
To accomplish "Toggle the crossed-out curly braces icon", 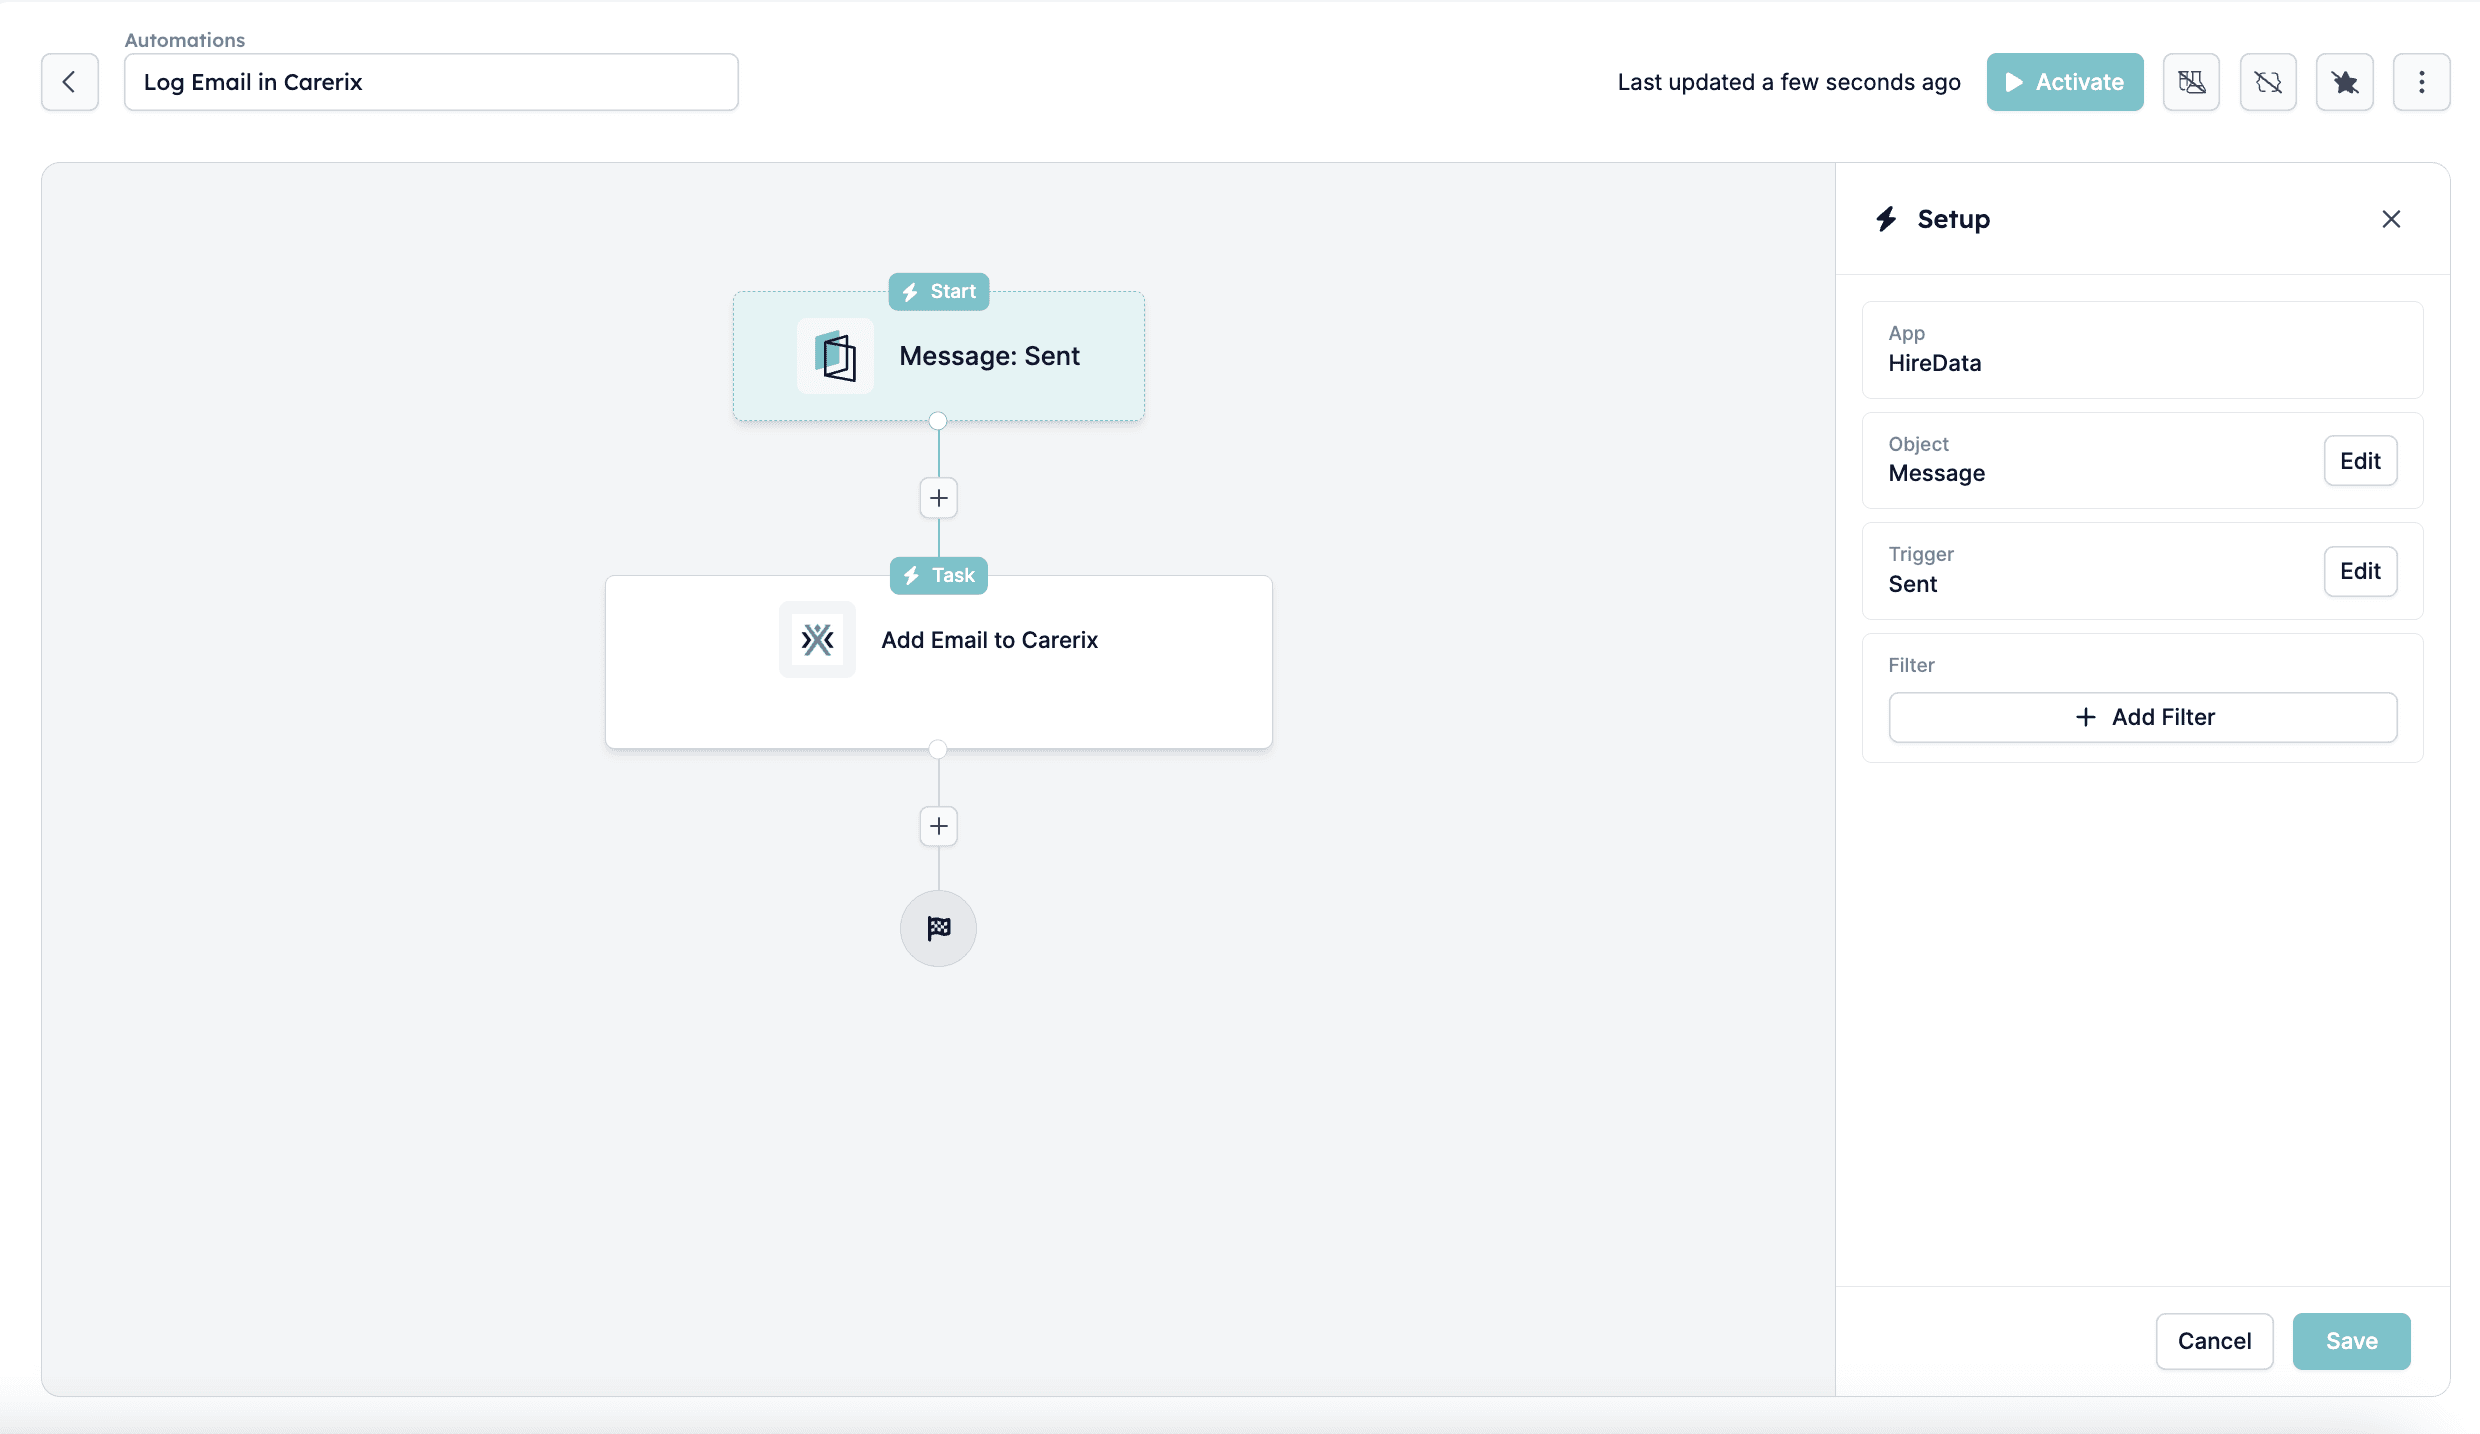I will click(x=2268, y=82).
